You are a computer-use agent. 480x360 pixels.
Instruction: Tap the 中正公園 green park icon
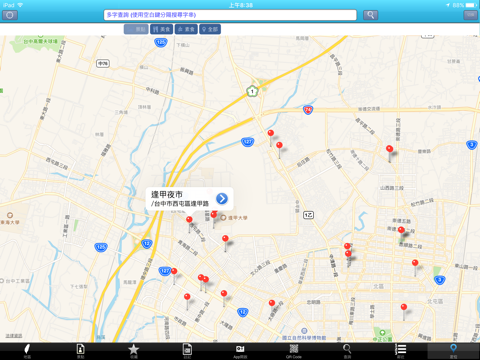pyautogui.click(x=382, y=333)
